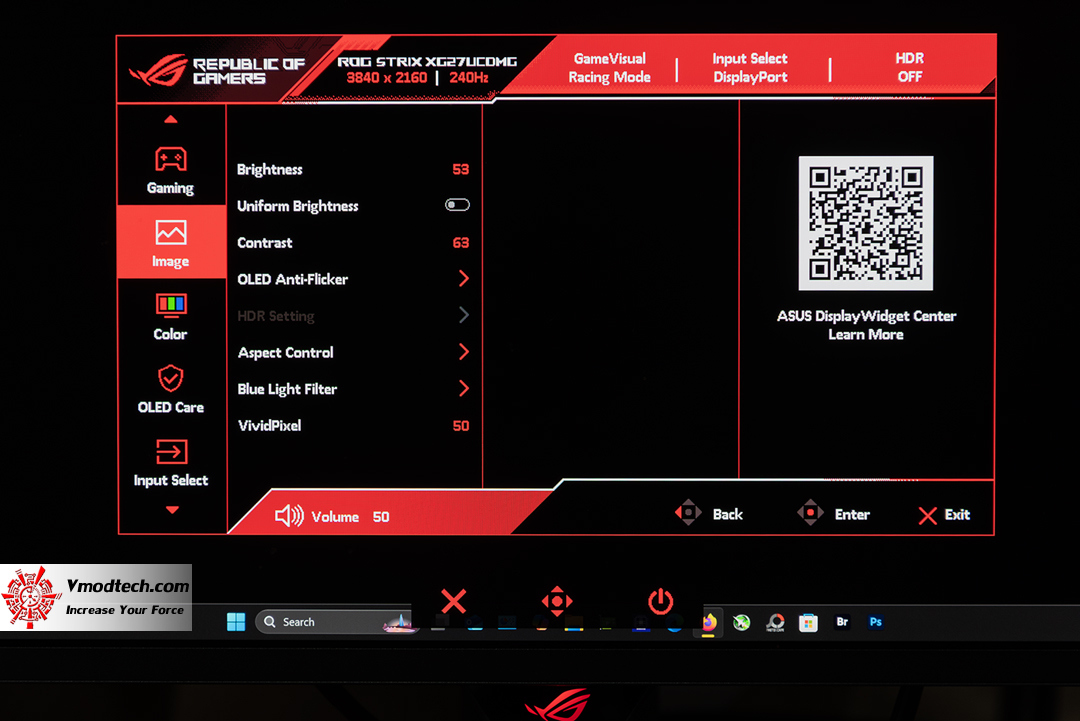Click the Contrast value 63
The image size is (1080, 721).
pyautogui.click(x=460, y=242)
